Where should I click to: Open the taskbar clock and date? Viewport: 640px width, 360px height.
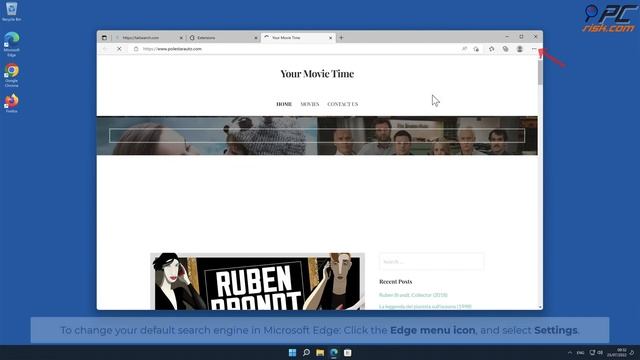coord(617,353)
